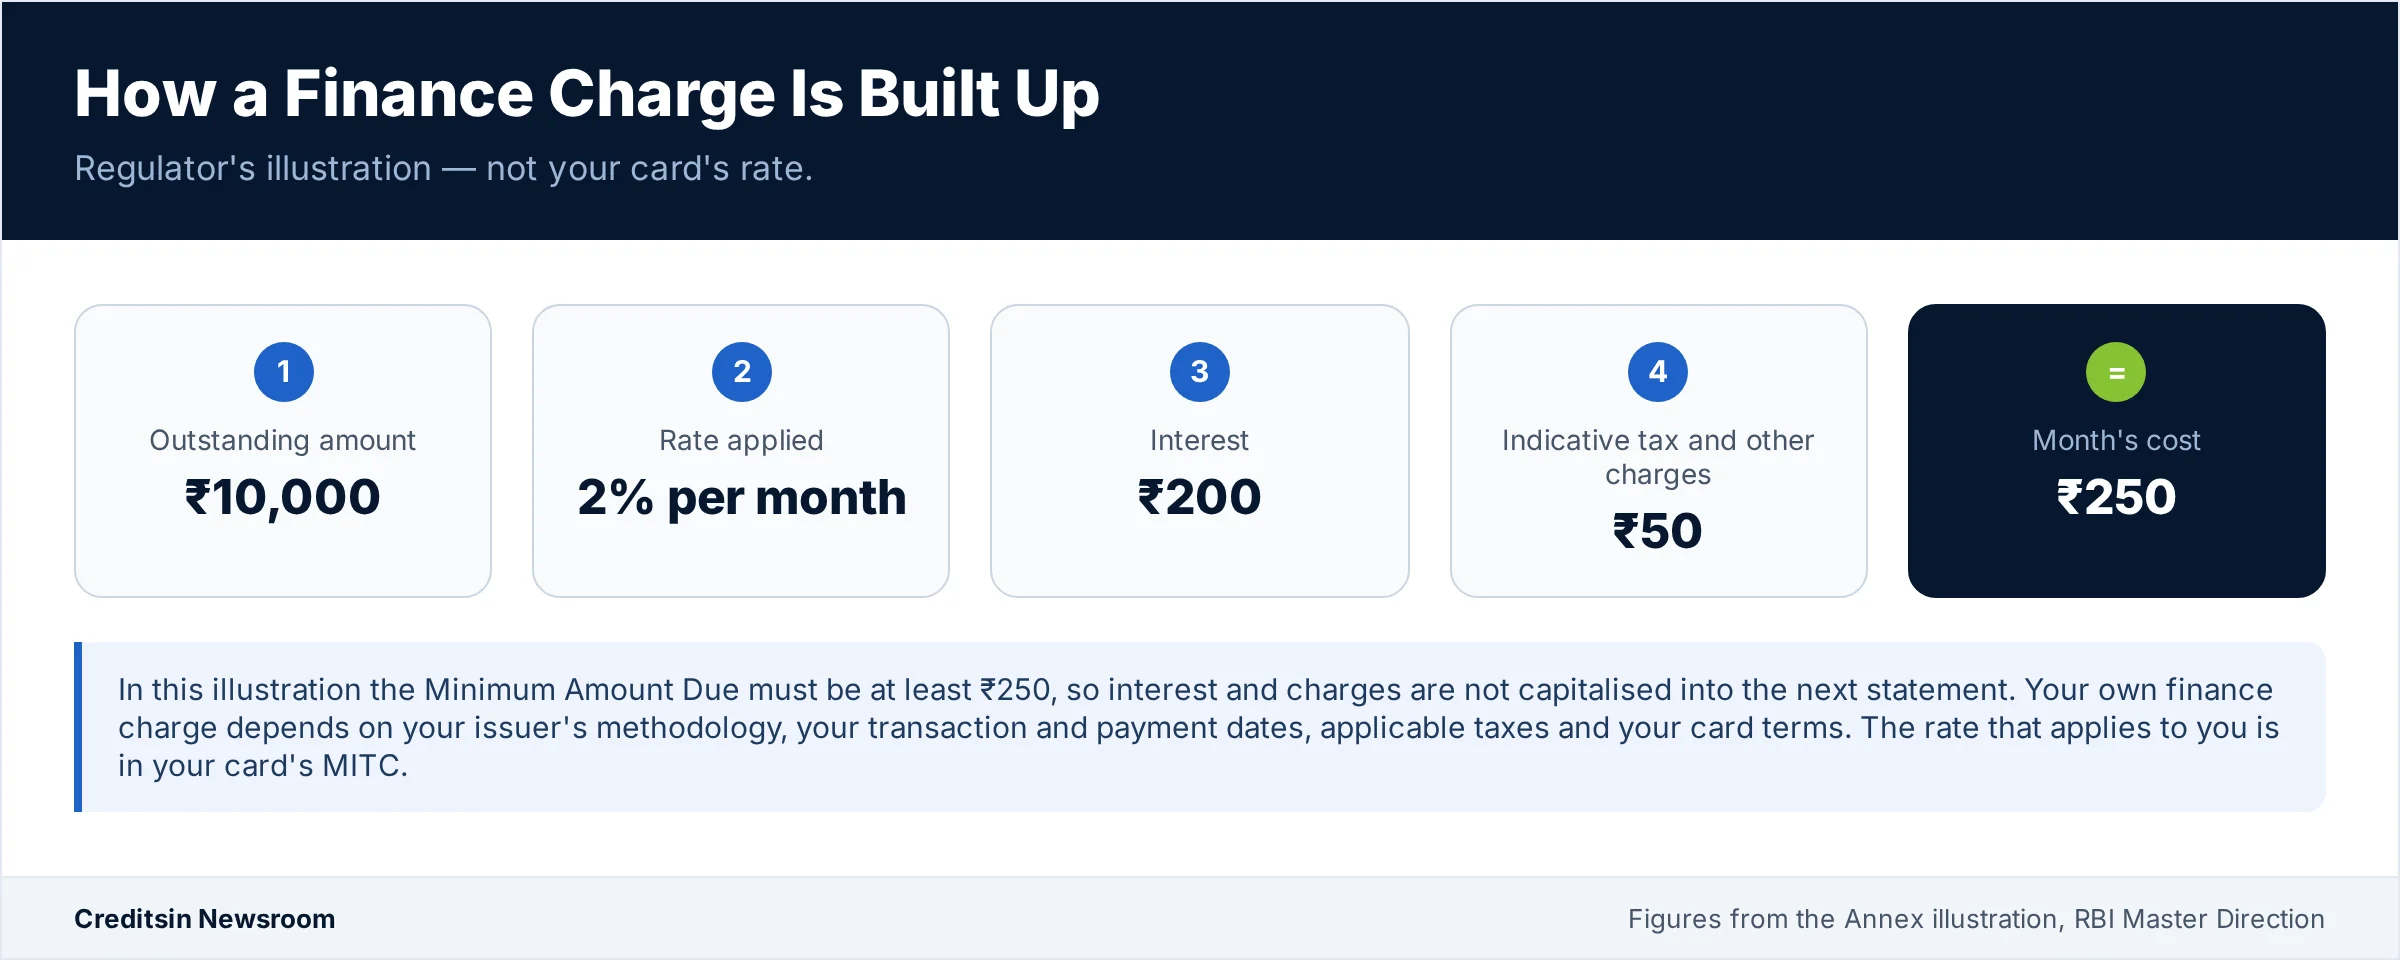Click the ₹10,000 outstanding value
This screenshot has width=2400, height=960.
(x=283, y=498)
